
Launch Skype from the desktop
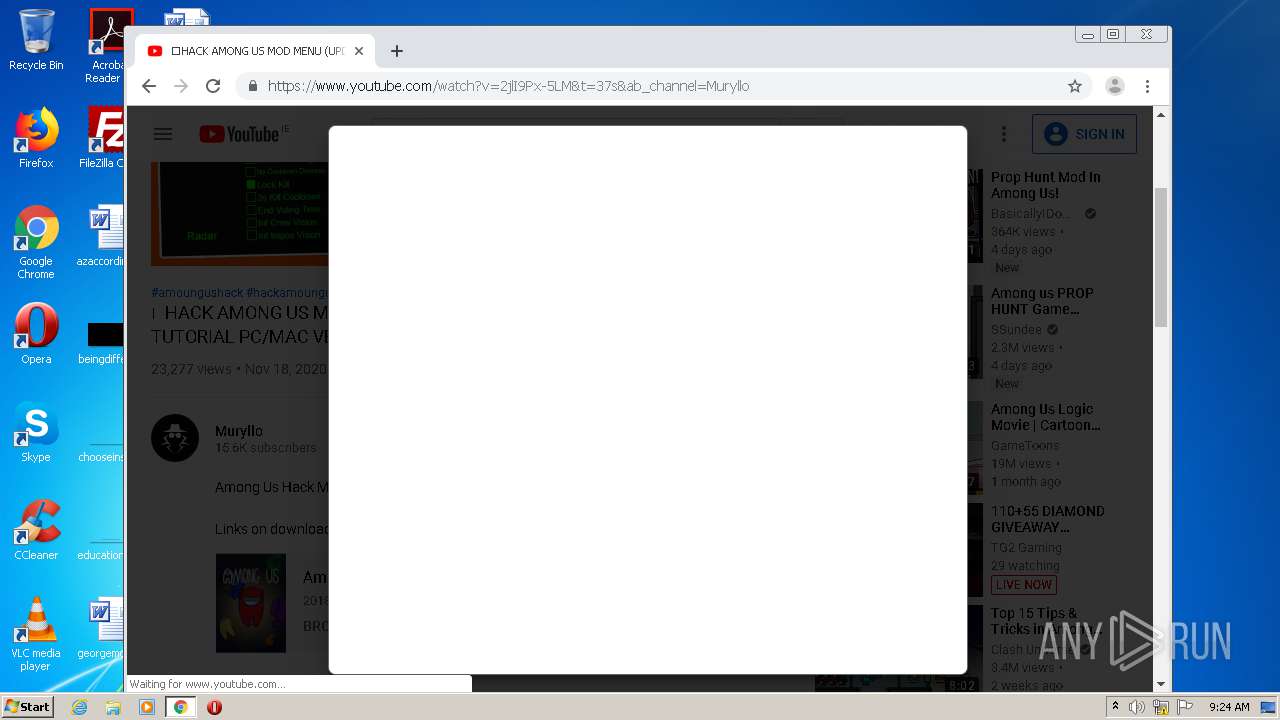(36, 432)
